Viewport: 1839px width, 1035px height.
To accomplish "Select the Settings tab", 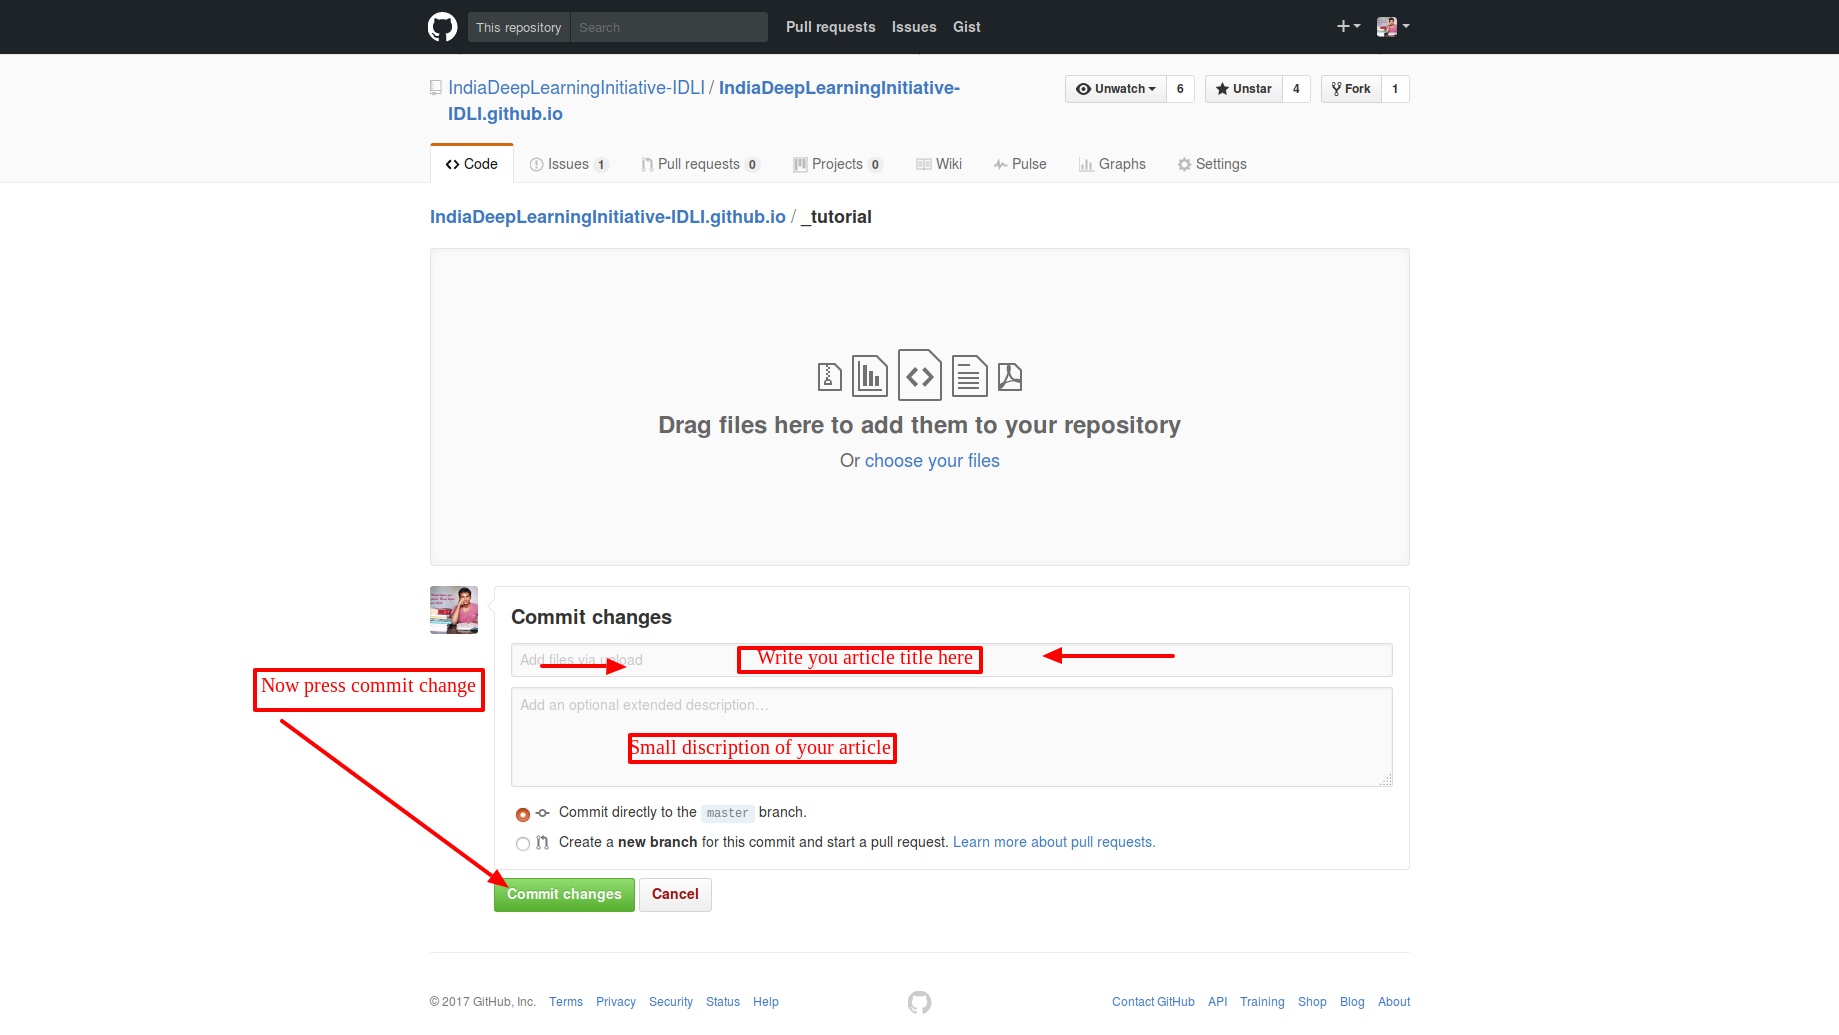I will pyautogui.click(x=1212, y=164).
